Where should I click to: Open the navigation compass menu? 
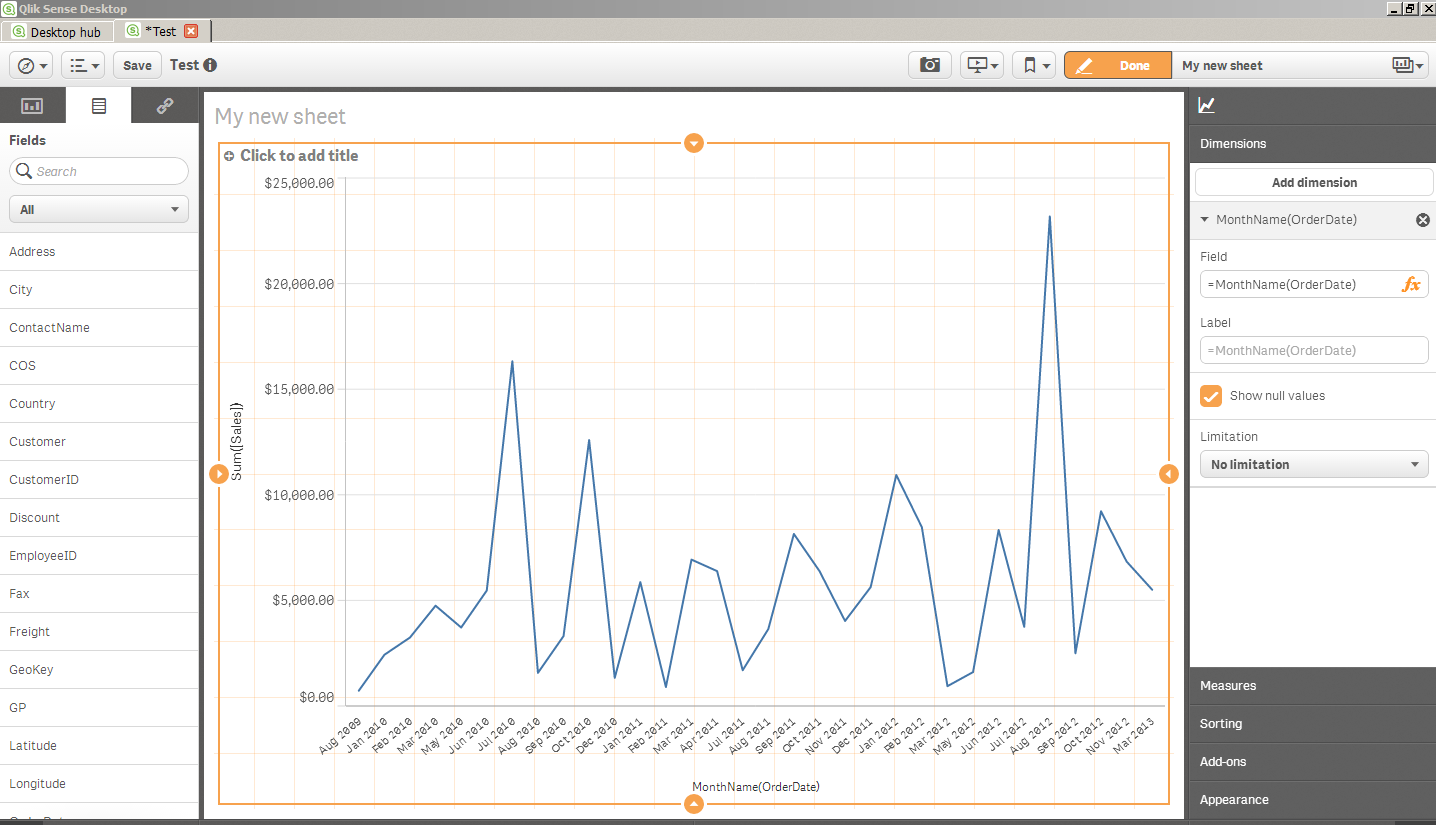pyautogui.click(x=31, y=65)
